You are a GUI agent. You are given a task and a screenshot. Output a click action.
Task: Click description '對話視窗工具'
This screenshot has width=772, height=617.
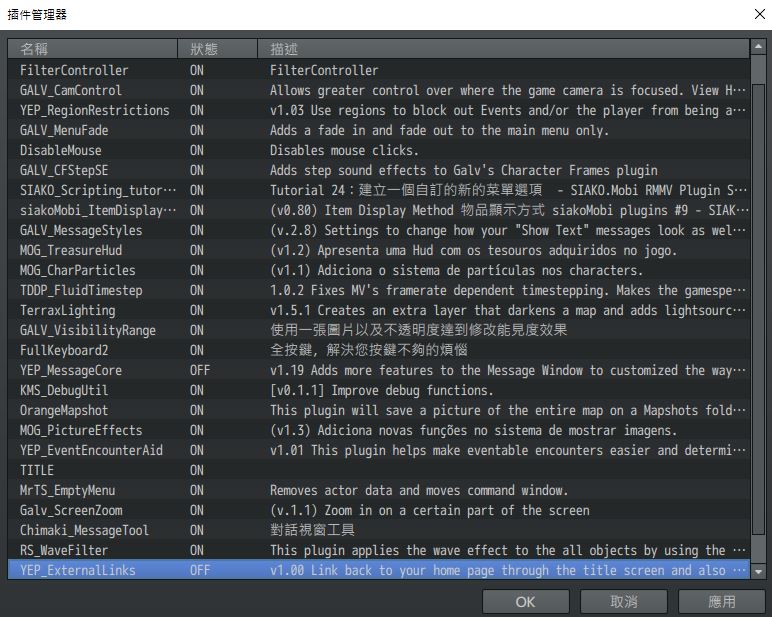coord(312,530)
